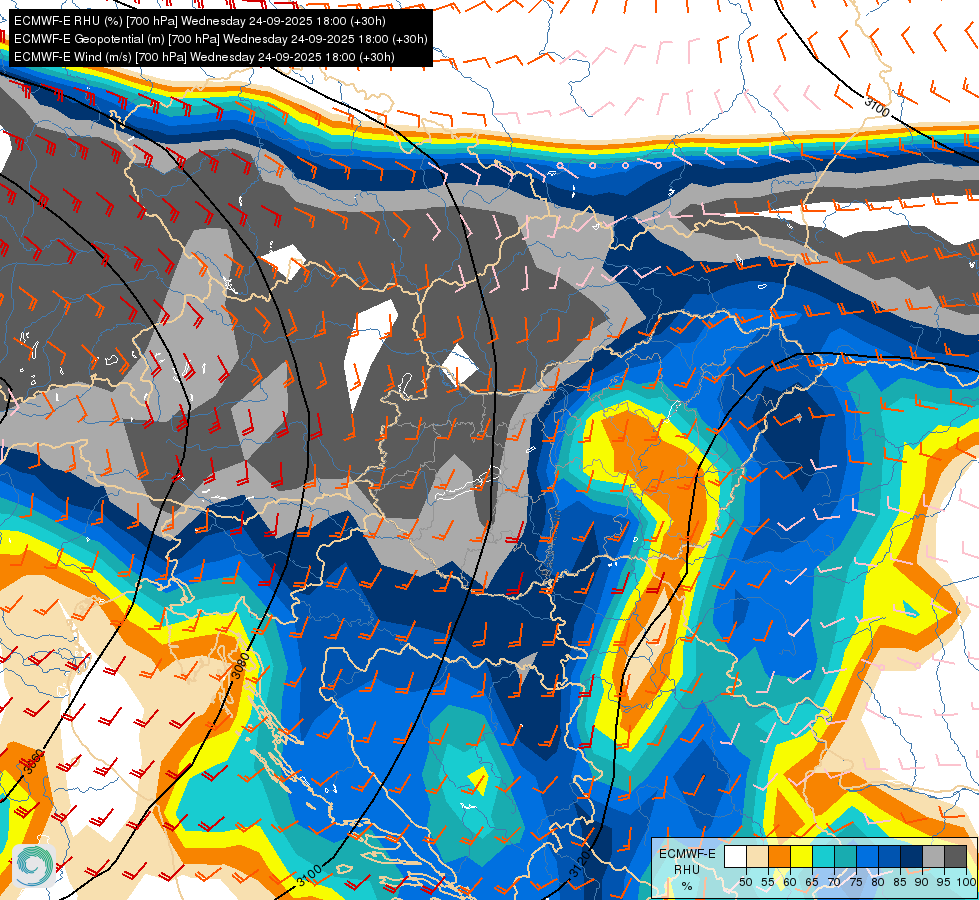Click the 3080 geopotential contour label

coord(240,666)
